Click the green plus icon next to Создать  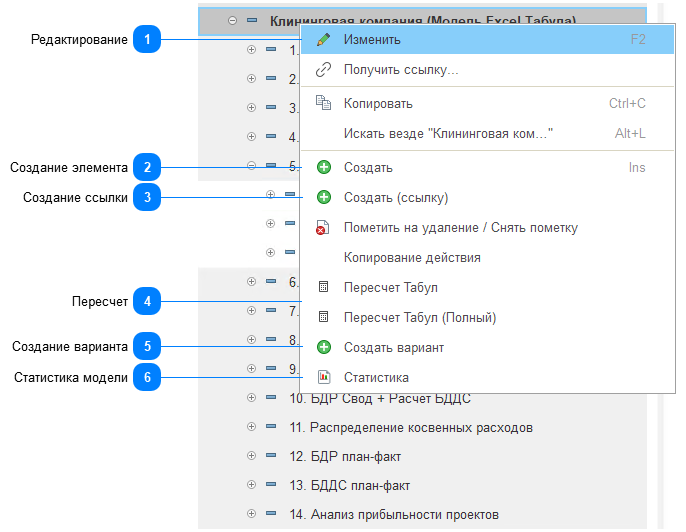coord(324,167)
